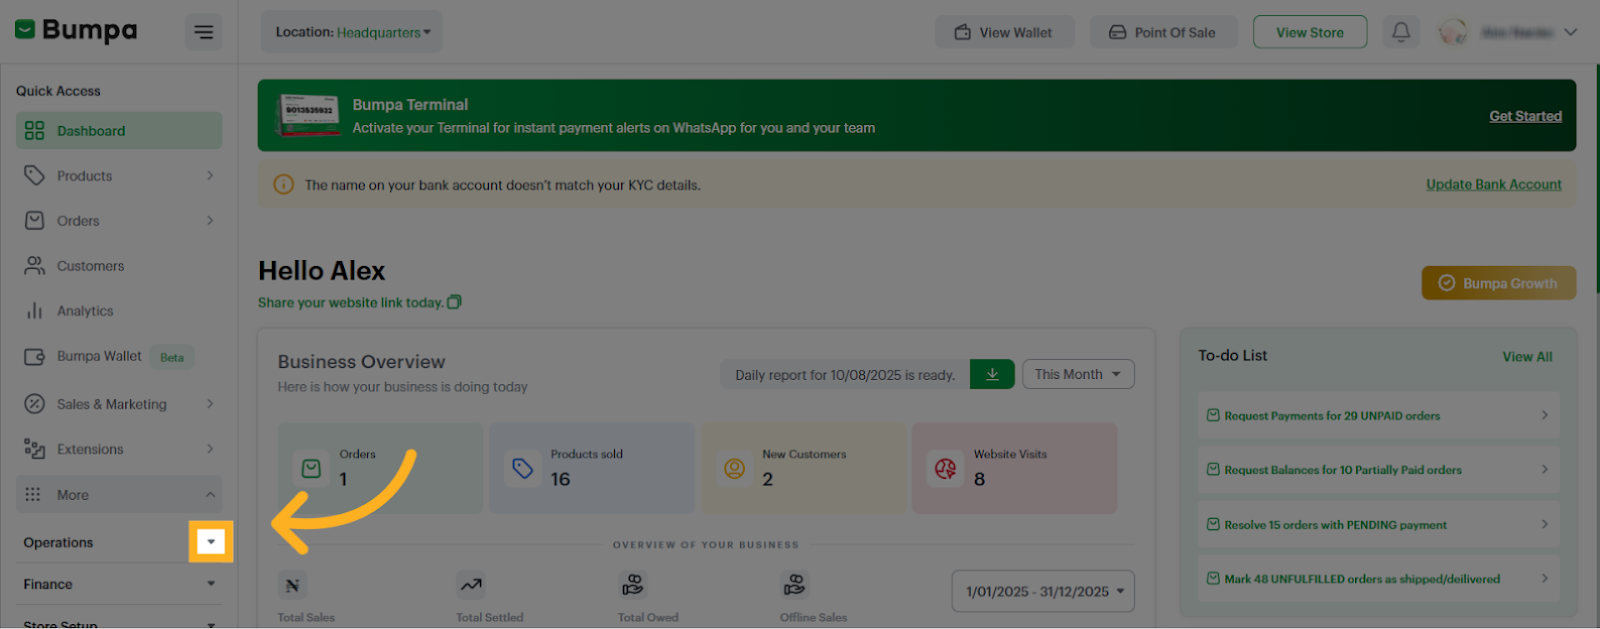This screenshot has width=1600, height=629.
Task: Expand the Finance section arrow
Action: pos(211,584)
